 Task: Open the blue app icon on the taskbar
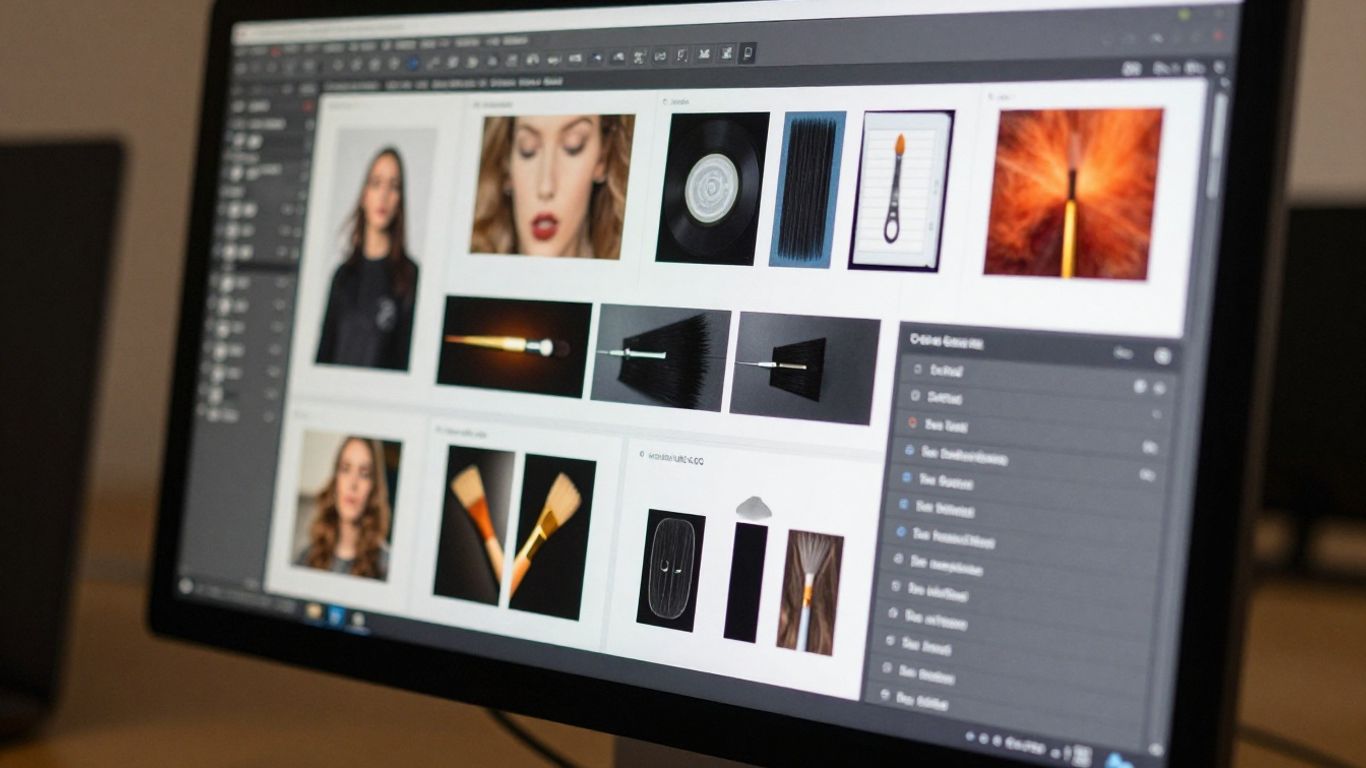(336, 614)
